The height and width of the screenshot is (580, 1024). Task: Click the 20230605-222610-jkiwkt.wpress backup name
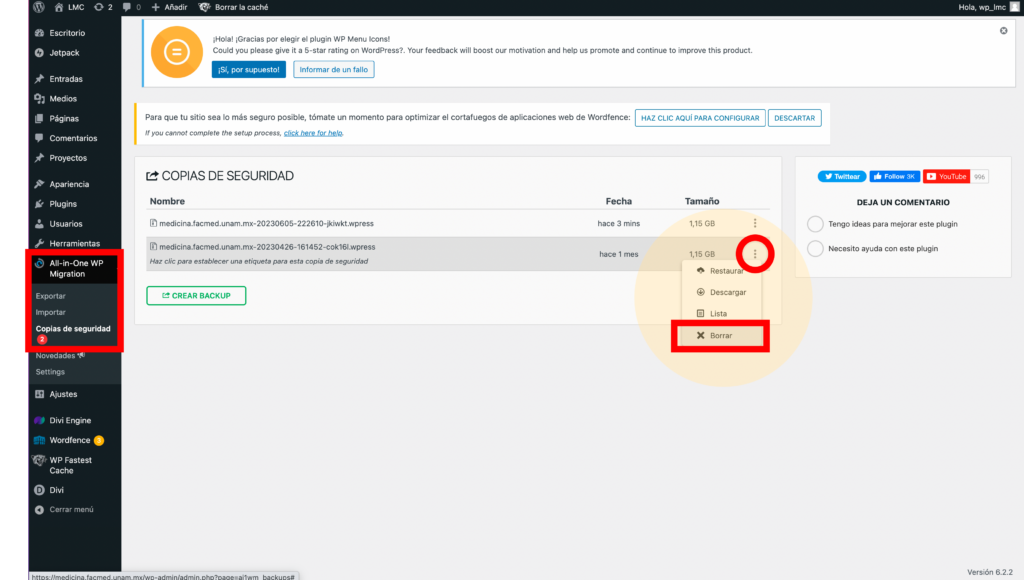(x=266, y=223)
